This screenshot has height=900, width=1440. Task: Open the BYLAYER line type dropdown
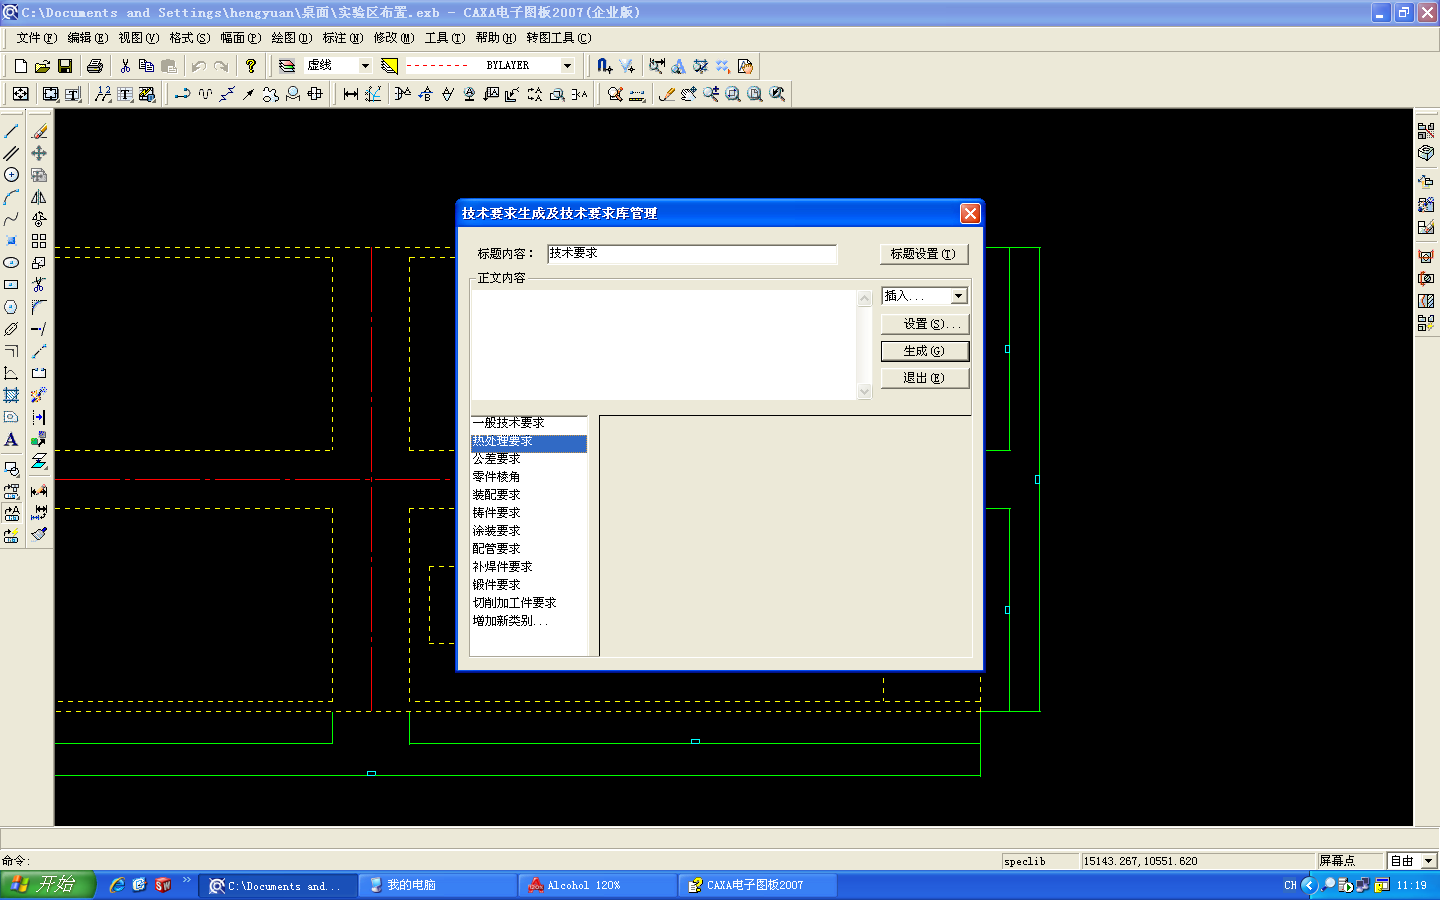click(x=567, y=66)
